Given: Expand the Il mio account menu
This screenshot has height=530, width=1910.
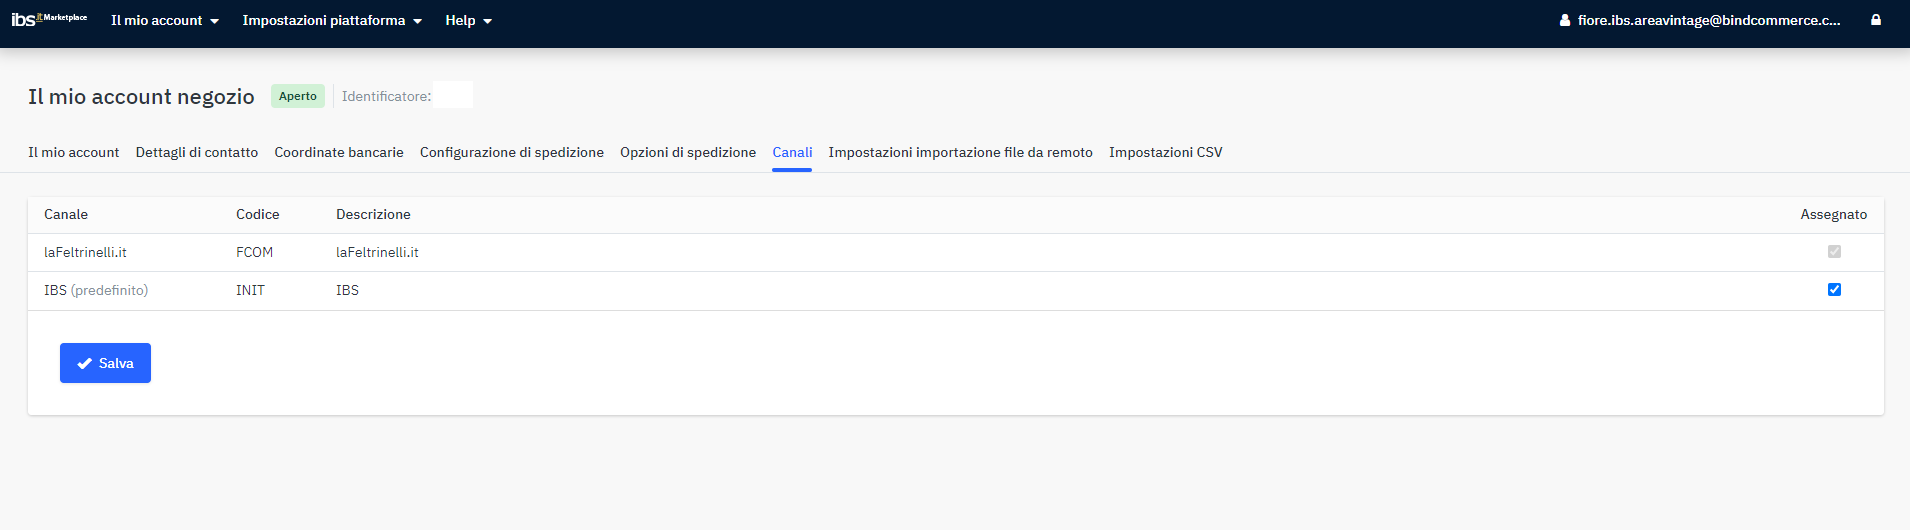Looking at the screenshot, I should [164, 20].
